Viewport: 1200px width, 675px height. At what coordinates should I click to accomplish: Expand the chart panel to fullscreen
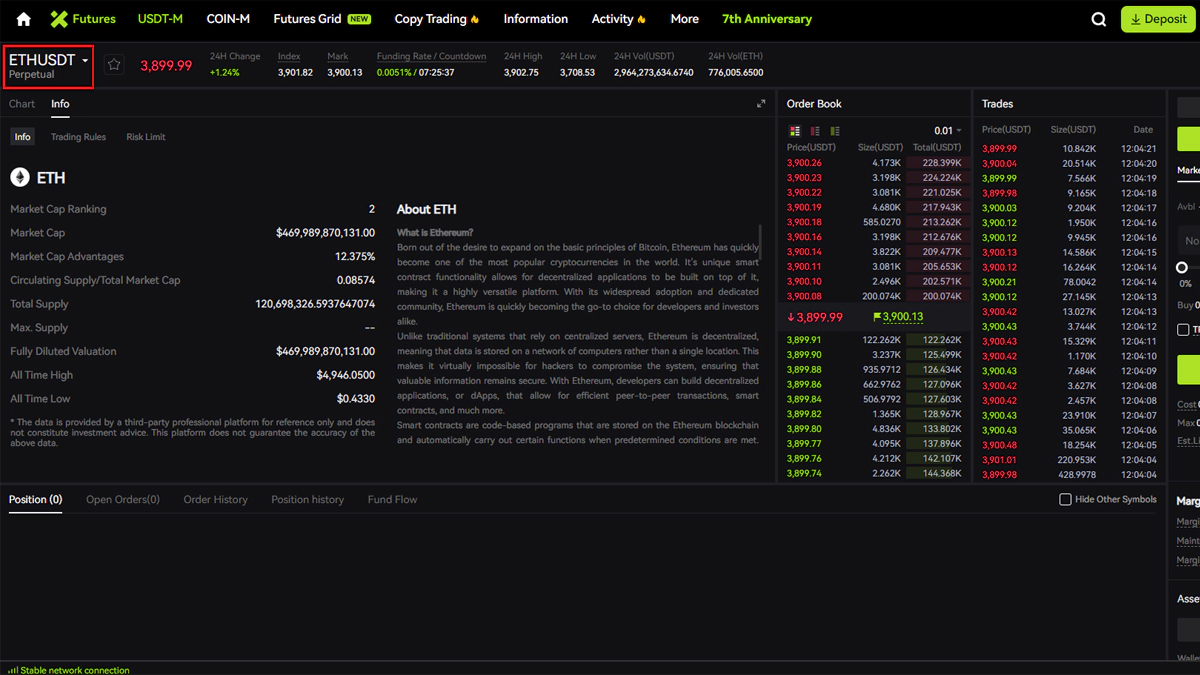tap(761, 104)
